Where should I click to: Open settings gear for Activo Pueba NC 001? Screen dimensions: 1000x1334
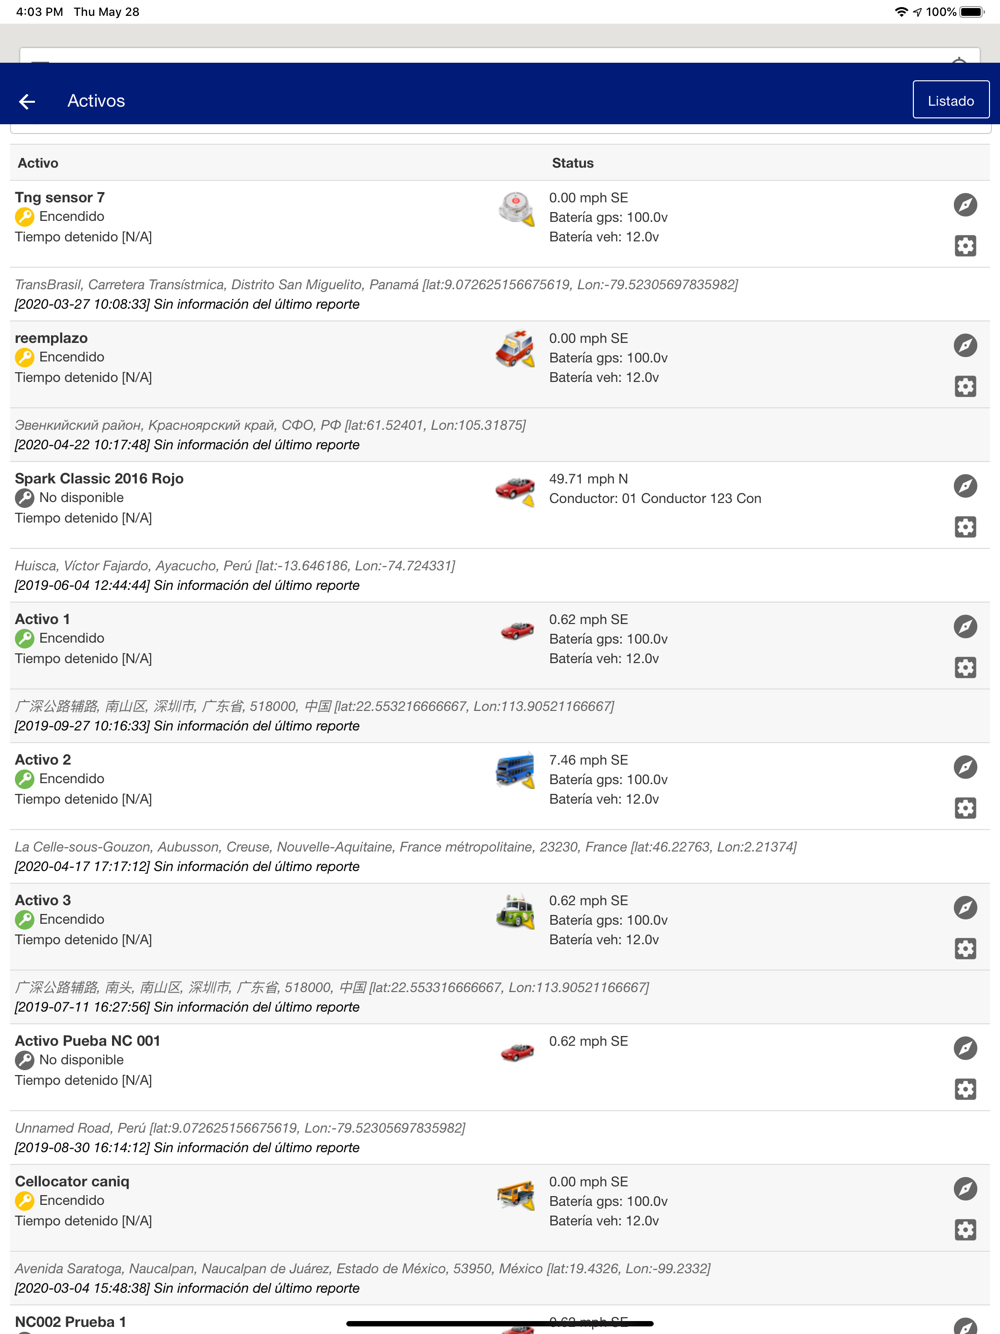click(965, 1089)
